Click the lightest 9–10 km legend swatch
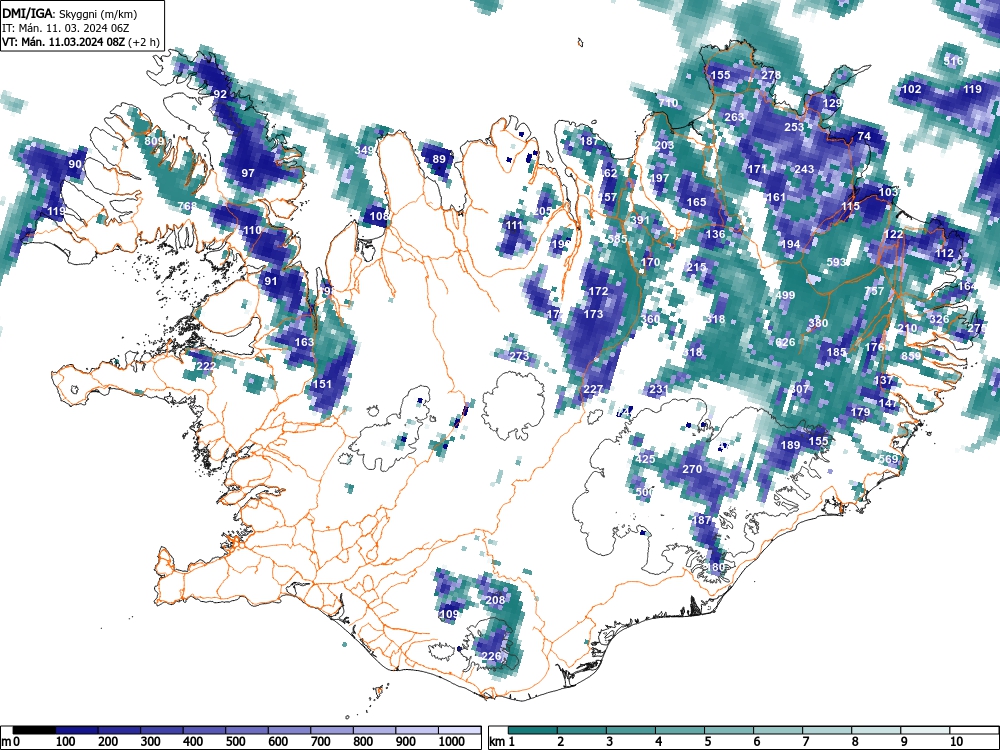 point(925,730)
